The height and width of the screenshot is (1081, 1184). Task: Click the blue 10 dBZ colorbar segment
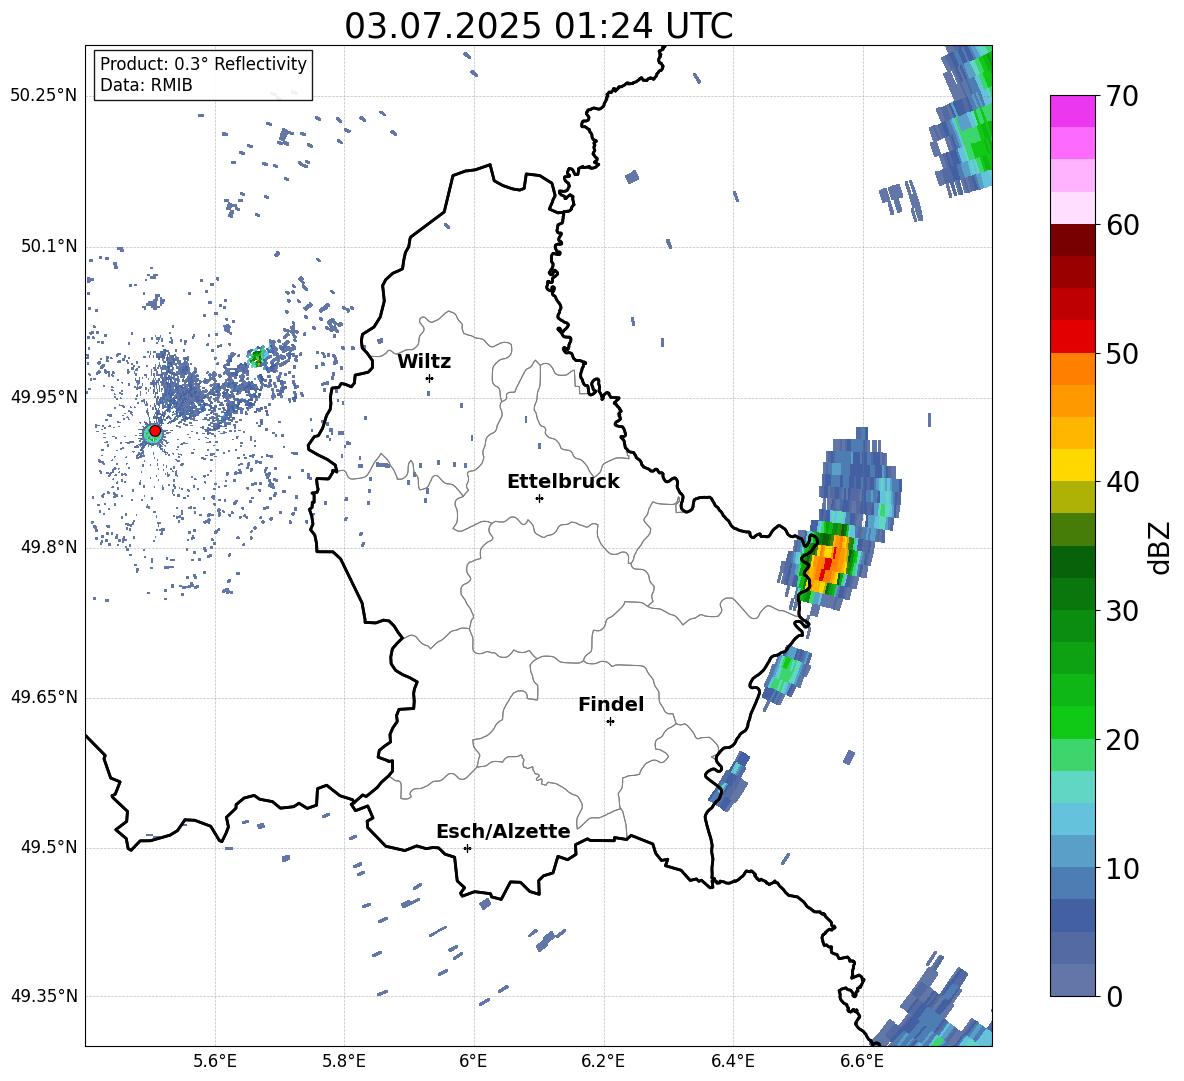[x=1072, y=851]
